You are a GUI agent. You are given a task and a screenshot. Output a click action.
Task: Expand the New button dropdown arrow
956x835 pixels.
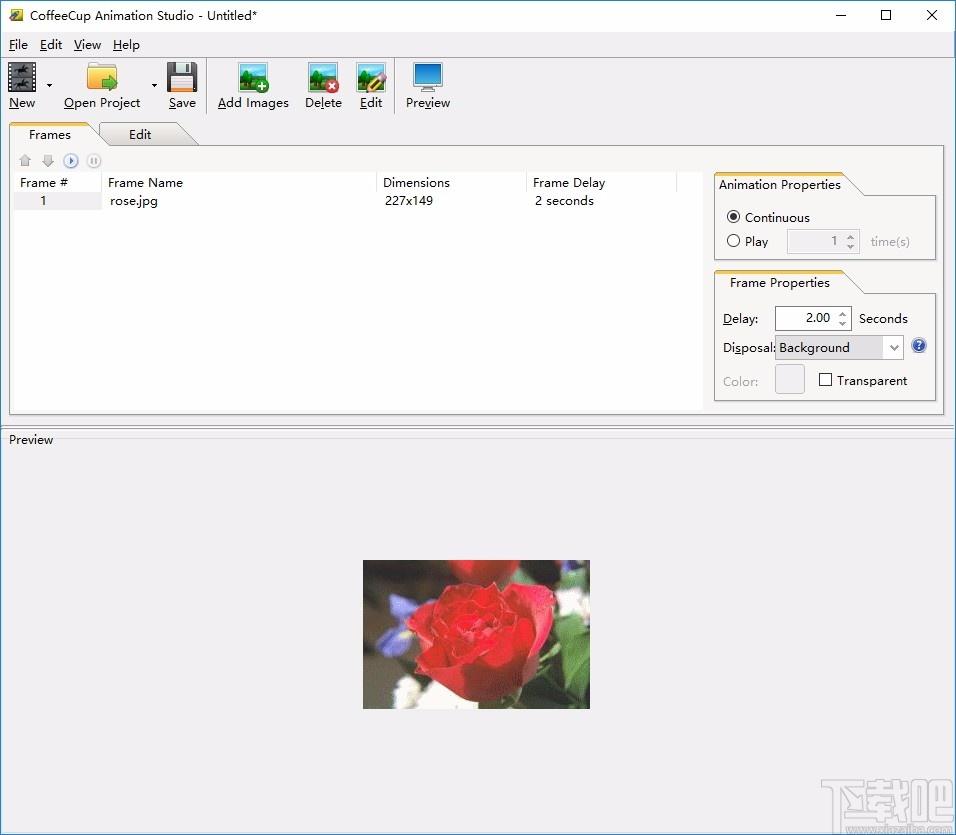point(49,85)
